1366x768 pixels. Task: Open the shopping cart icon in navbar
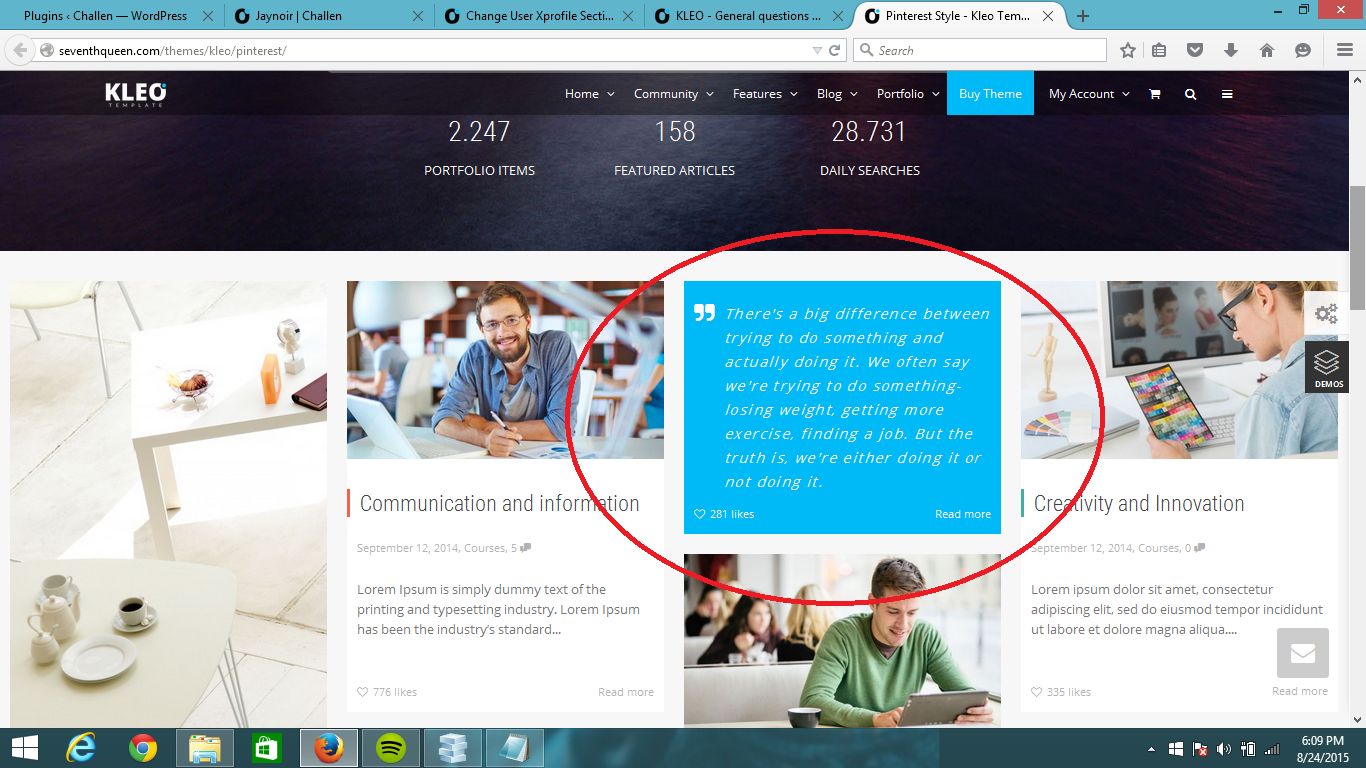[x=1155, y=94]
